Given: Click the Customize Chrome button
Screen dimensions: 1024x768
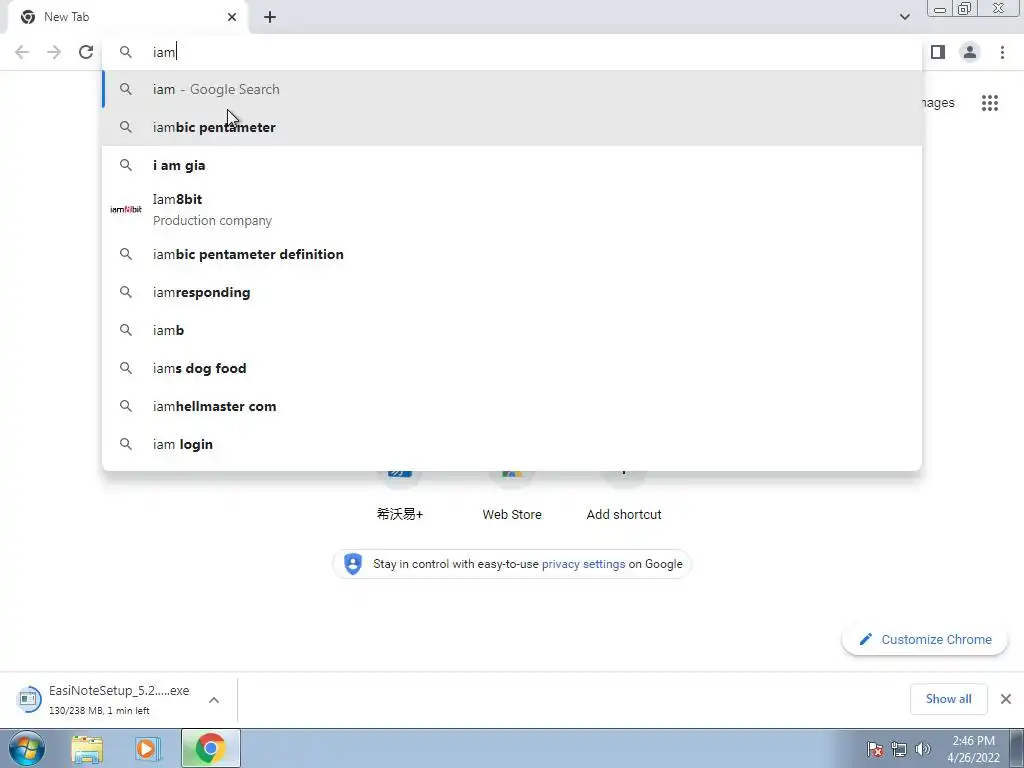Looking at the screenshot, I should 925,639.
